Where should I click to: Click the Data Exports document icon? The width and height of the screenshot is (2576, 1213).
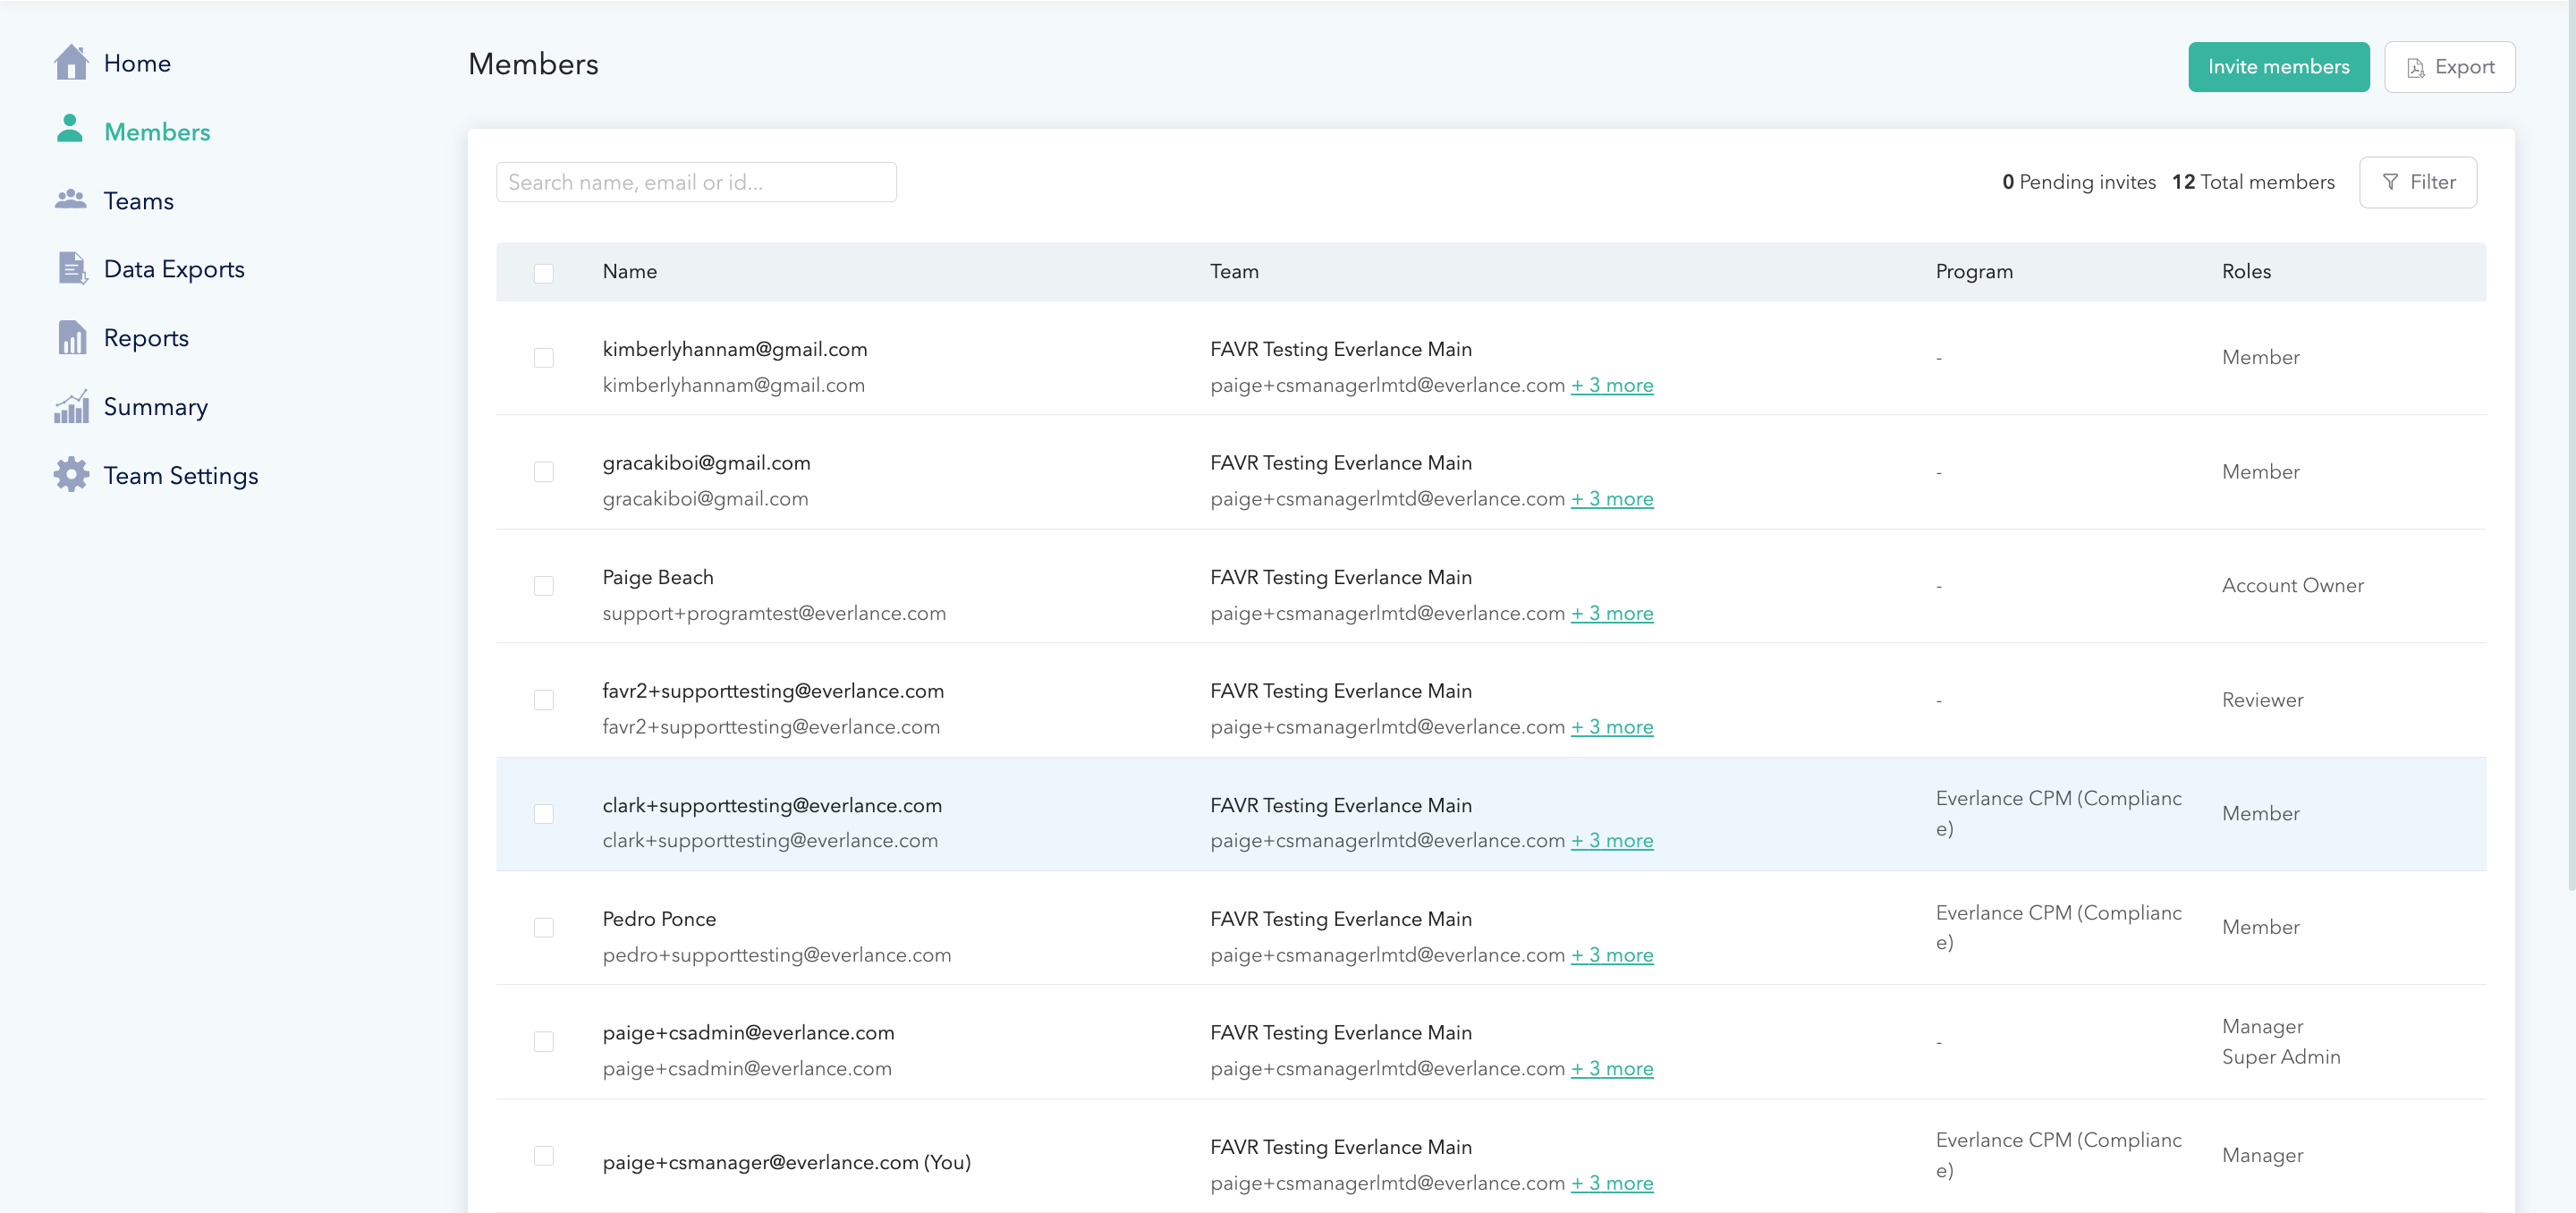click(x=72, y=268)
